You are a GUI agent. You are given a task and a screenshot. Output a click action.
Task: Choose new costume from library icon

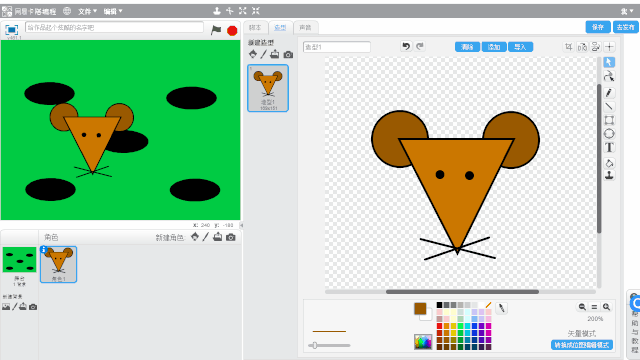253,54
